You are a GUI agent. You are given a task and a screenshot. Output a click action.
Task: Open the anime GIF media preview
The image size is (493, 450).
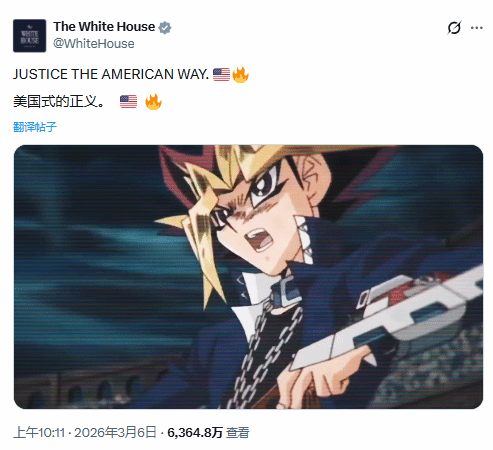248,277
